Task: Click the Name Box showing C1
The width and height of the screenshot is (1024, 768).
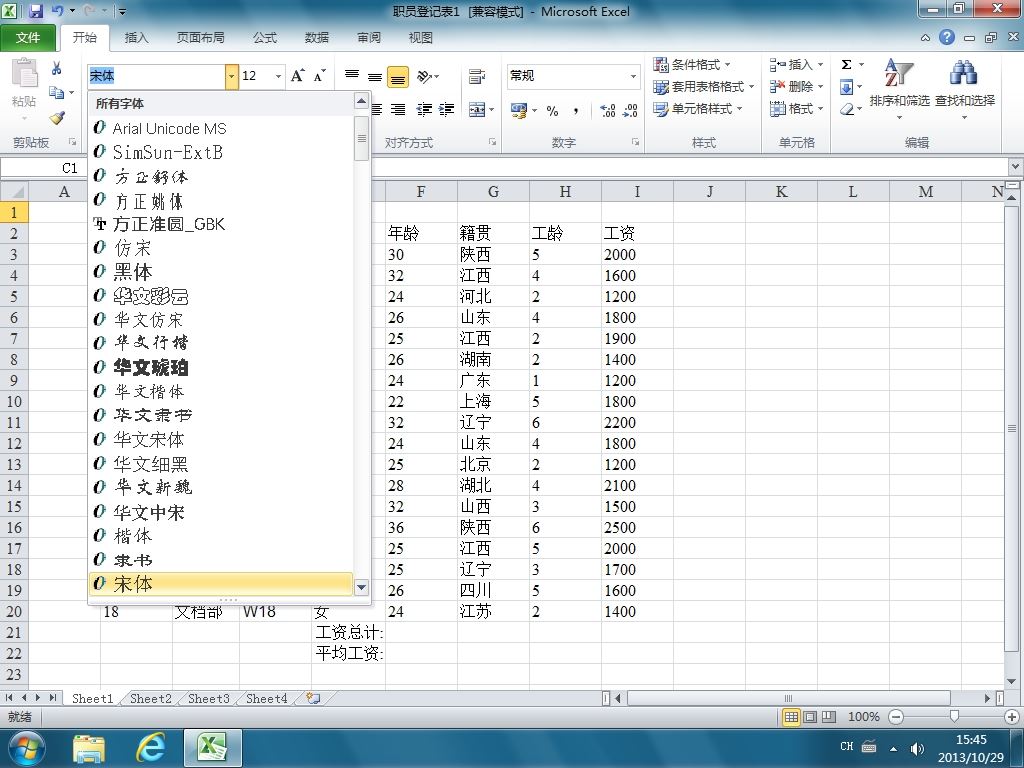Action: [x=43, y=168]
